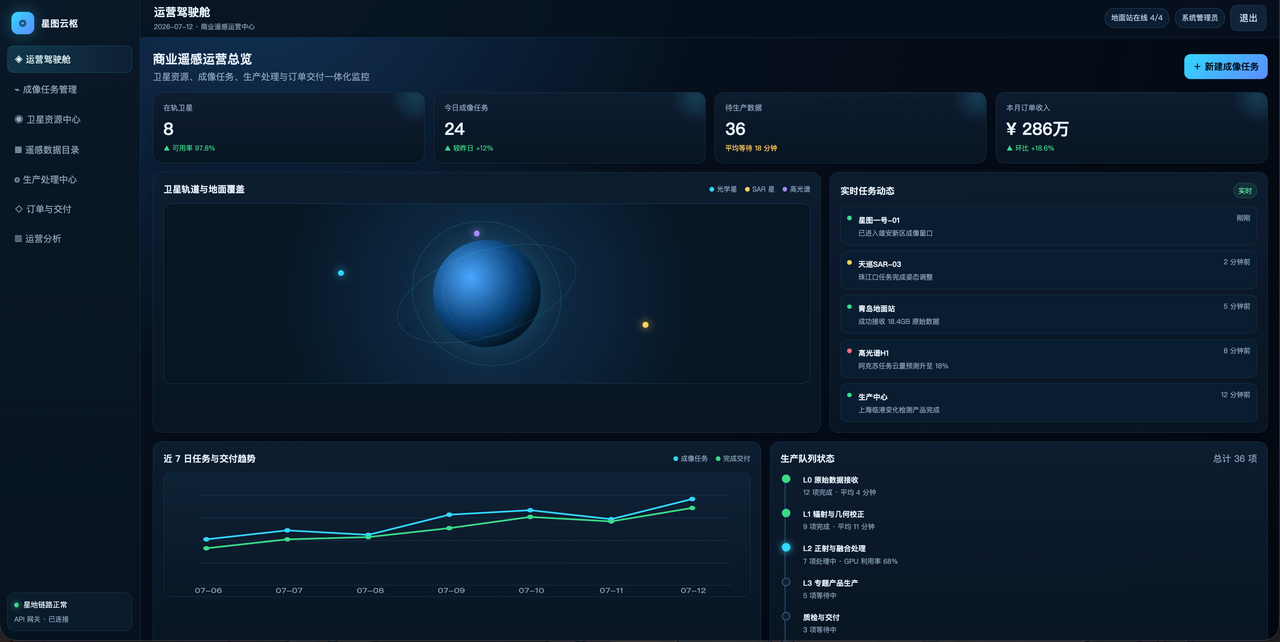Image resolution: width=1280 pixels, height=642 pixels.
Task: Click the 07-10 date label on the chart axis
Action: pyautogui.click(x=531, y=591)
